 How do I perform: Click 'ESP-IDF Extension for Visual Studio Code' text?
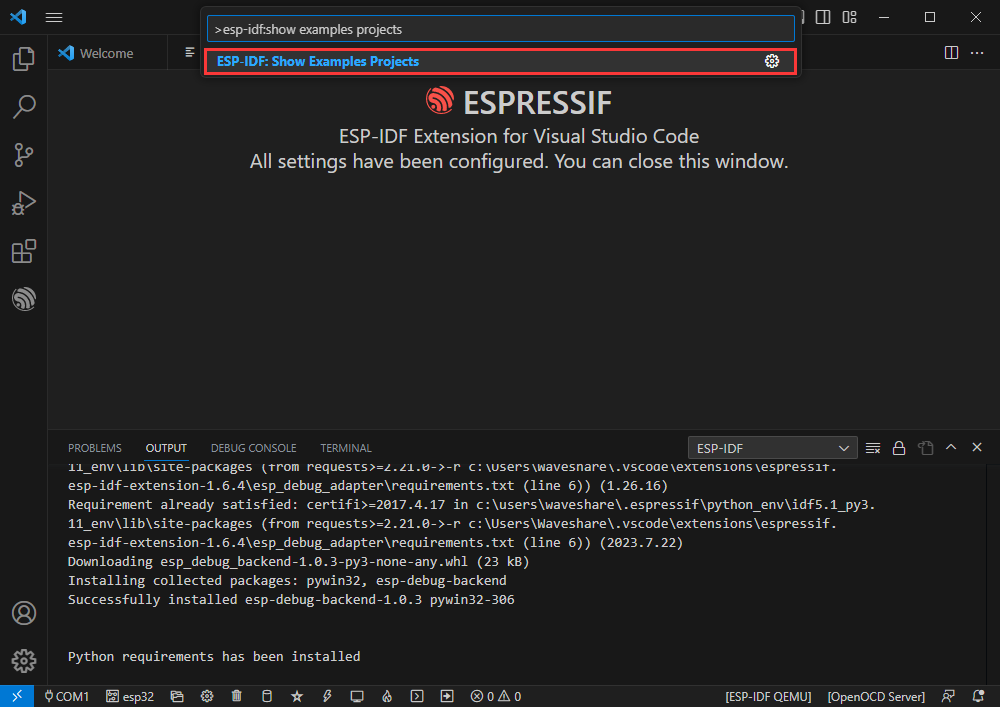coord(518,136)
